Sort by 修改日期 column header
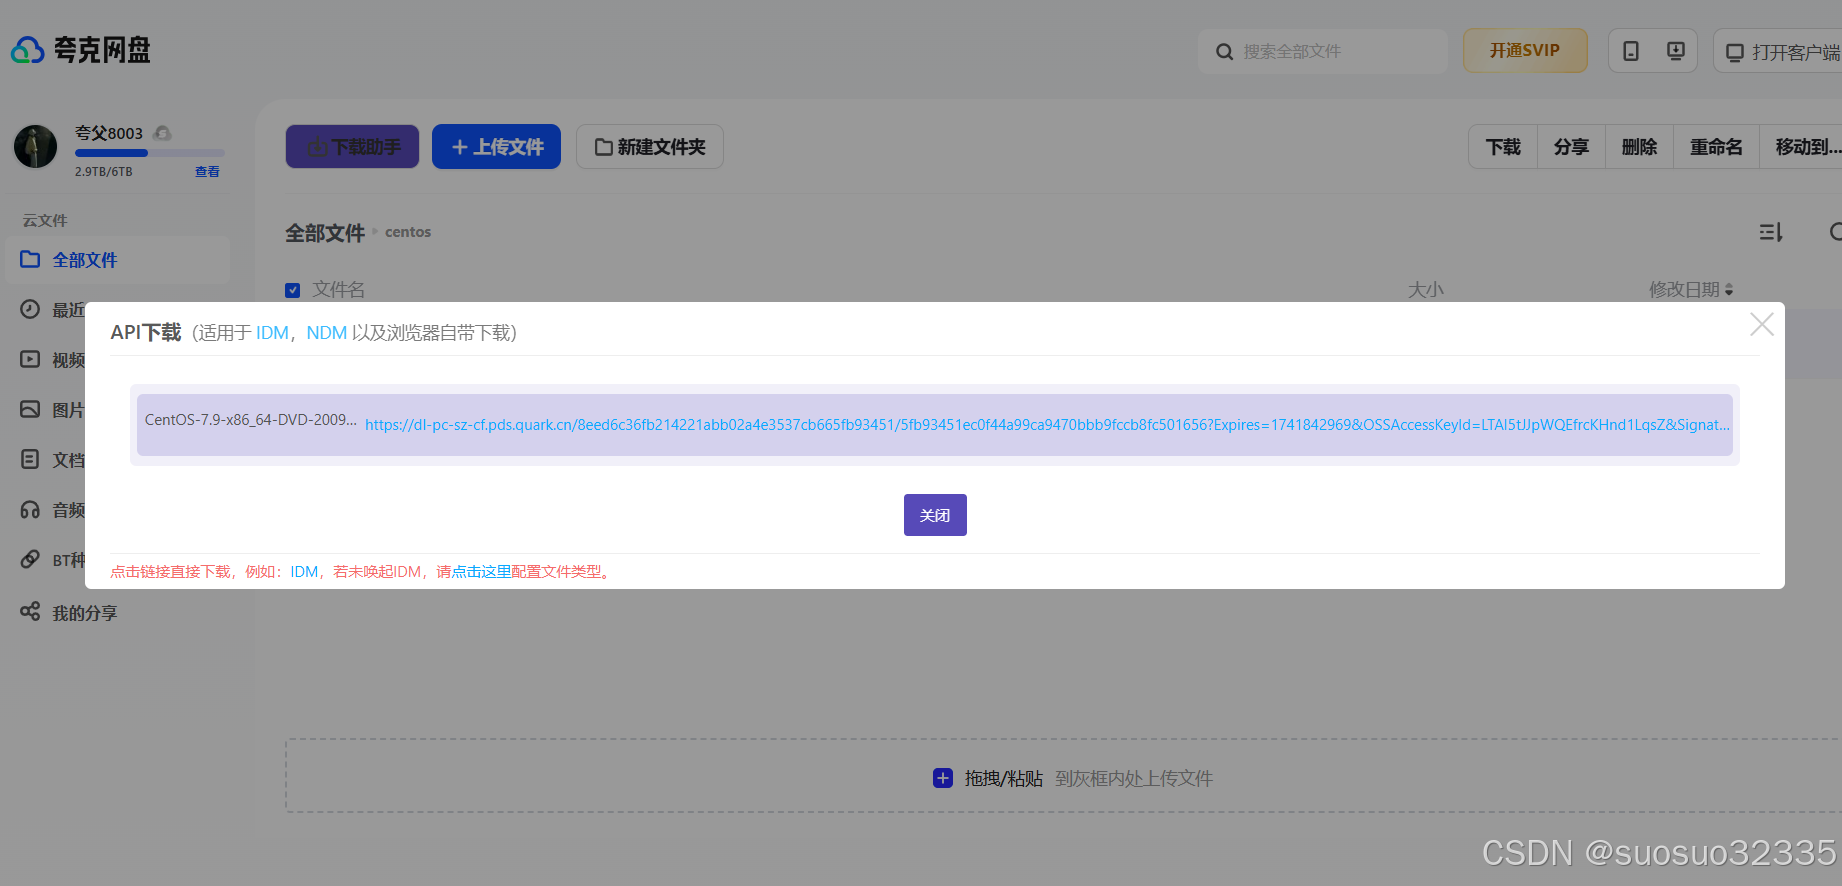The height and width of the screenshot is (886, 1842). tap(1691, 289)
